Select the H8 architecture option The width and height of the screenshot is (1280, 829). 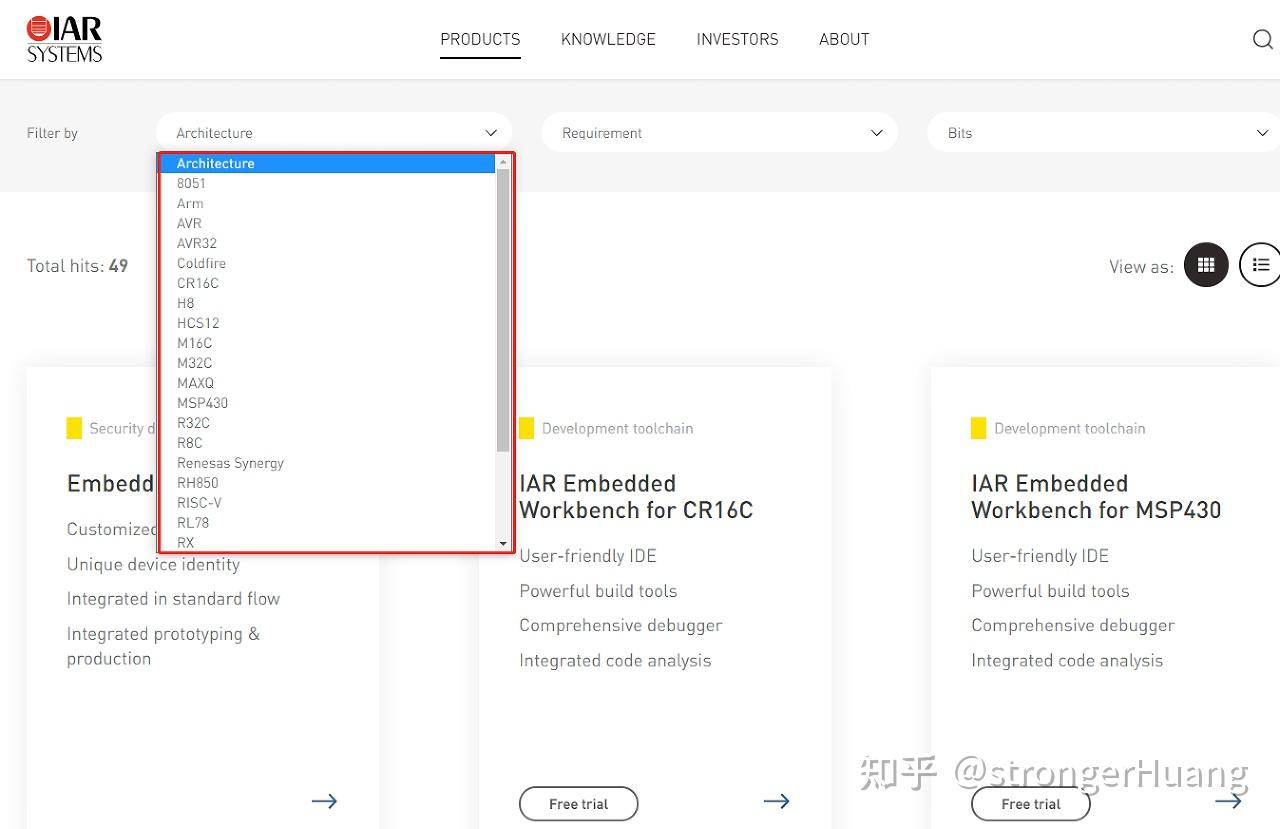pyautogui.click(x=328, y=303)
